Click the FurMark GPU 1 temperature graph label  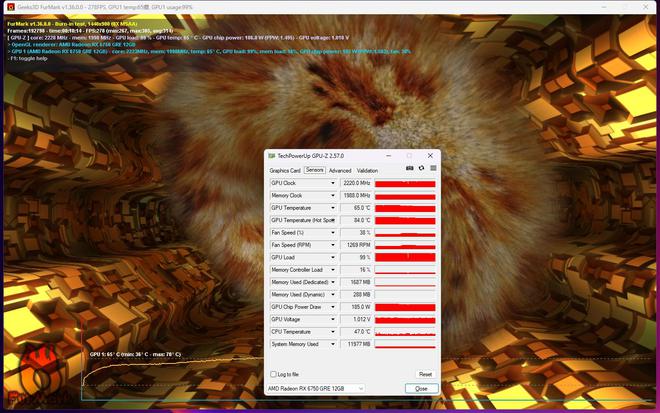click(x=135, y=354)
